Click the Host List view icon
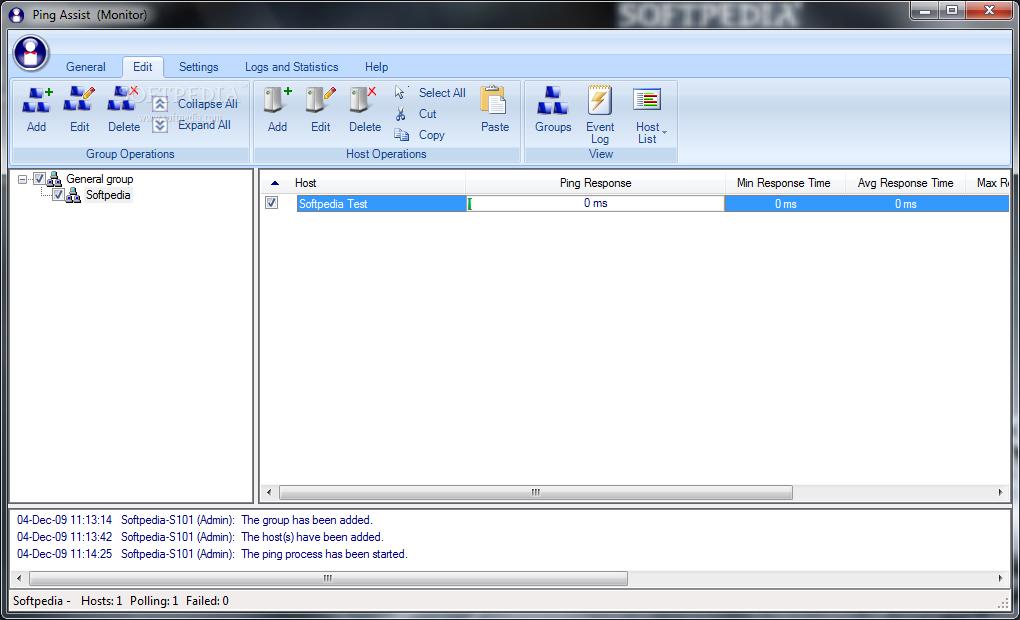The image size is (1020, 620). tap(647, 100)
